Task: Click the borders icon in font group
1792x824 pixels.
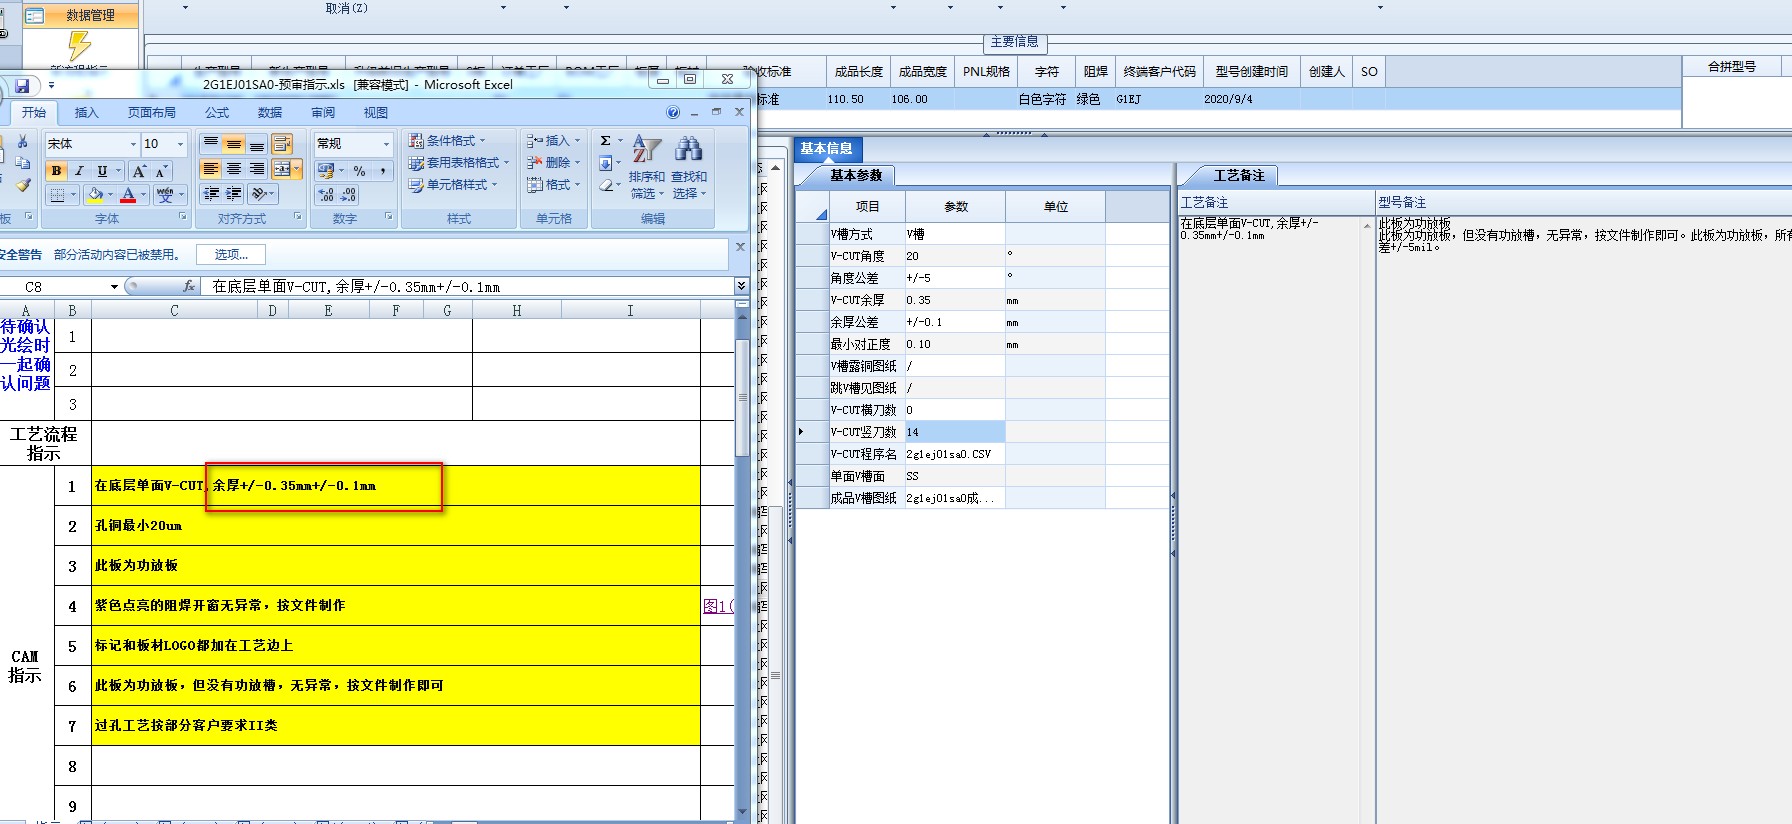Action: tap(58, 195)
